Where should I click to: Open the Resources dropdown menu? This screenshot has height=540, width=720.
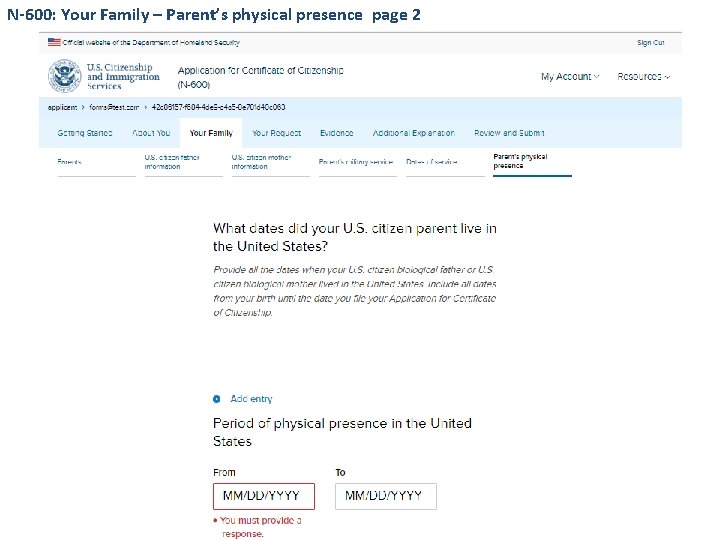point(643,77)
